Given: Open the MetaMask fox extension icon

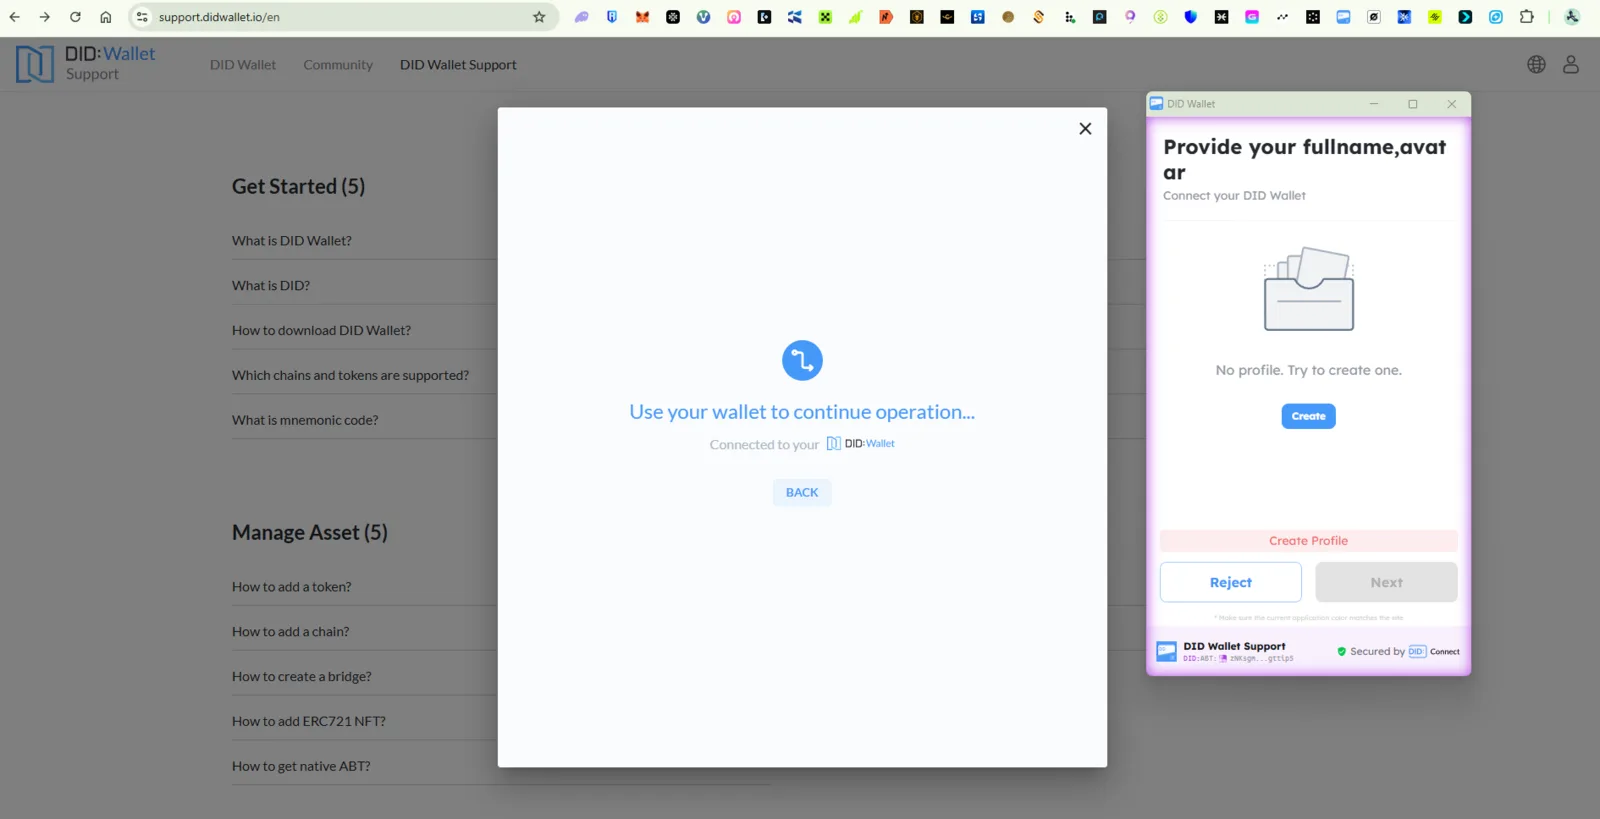Looking at the screenshot, I should click(642, 17).
